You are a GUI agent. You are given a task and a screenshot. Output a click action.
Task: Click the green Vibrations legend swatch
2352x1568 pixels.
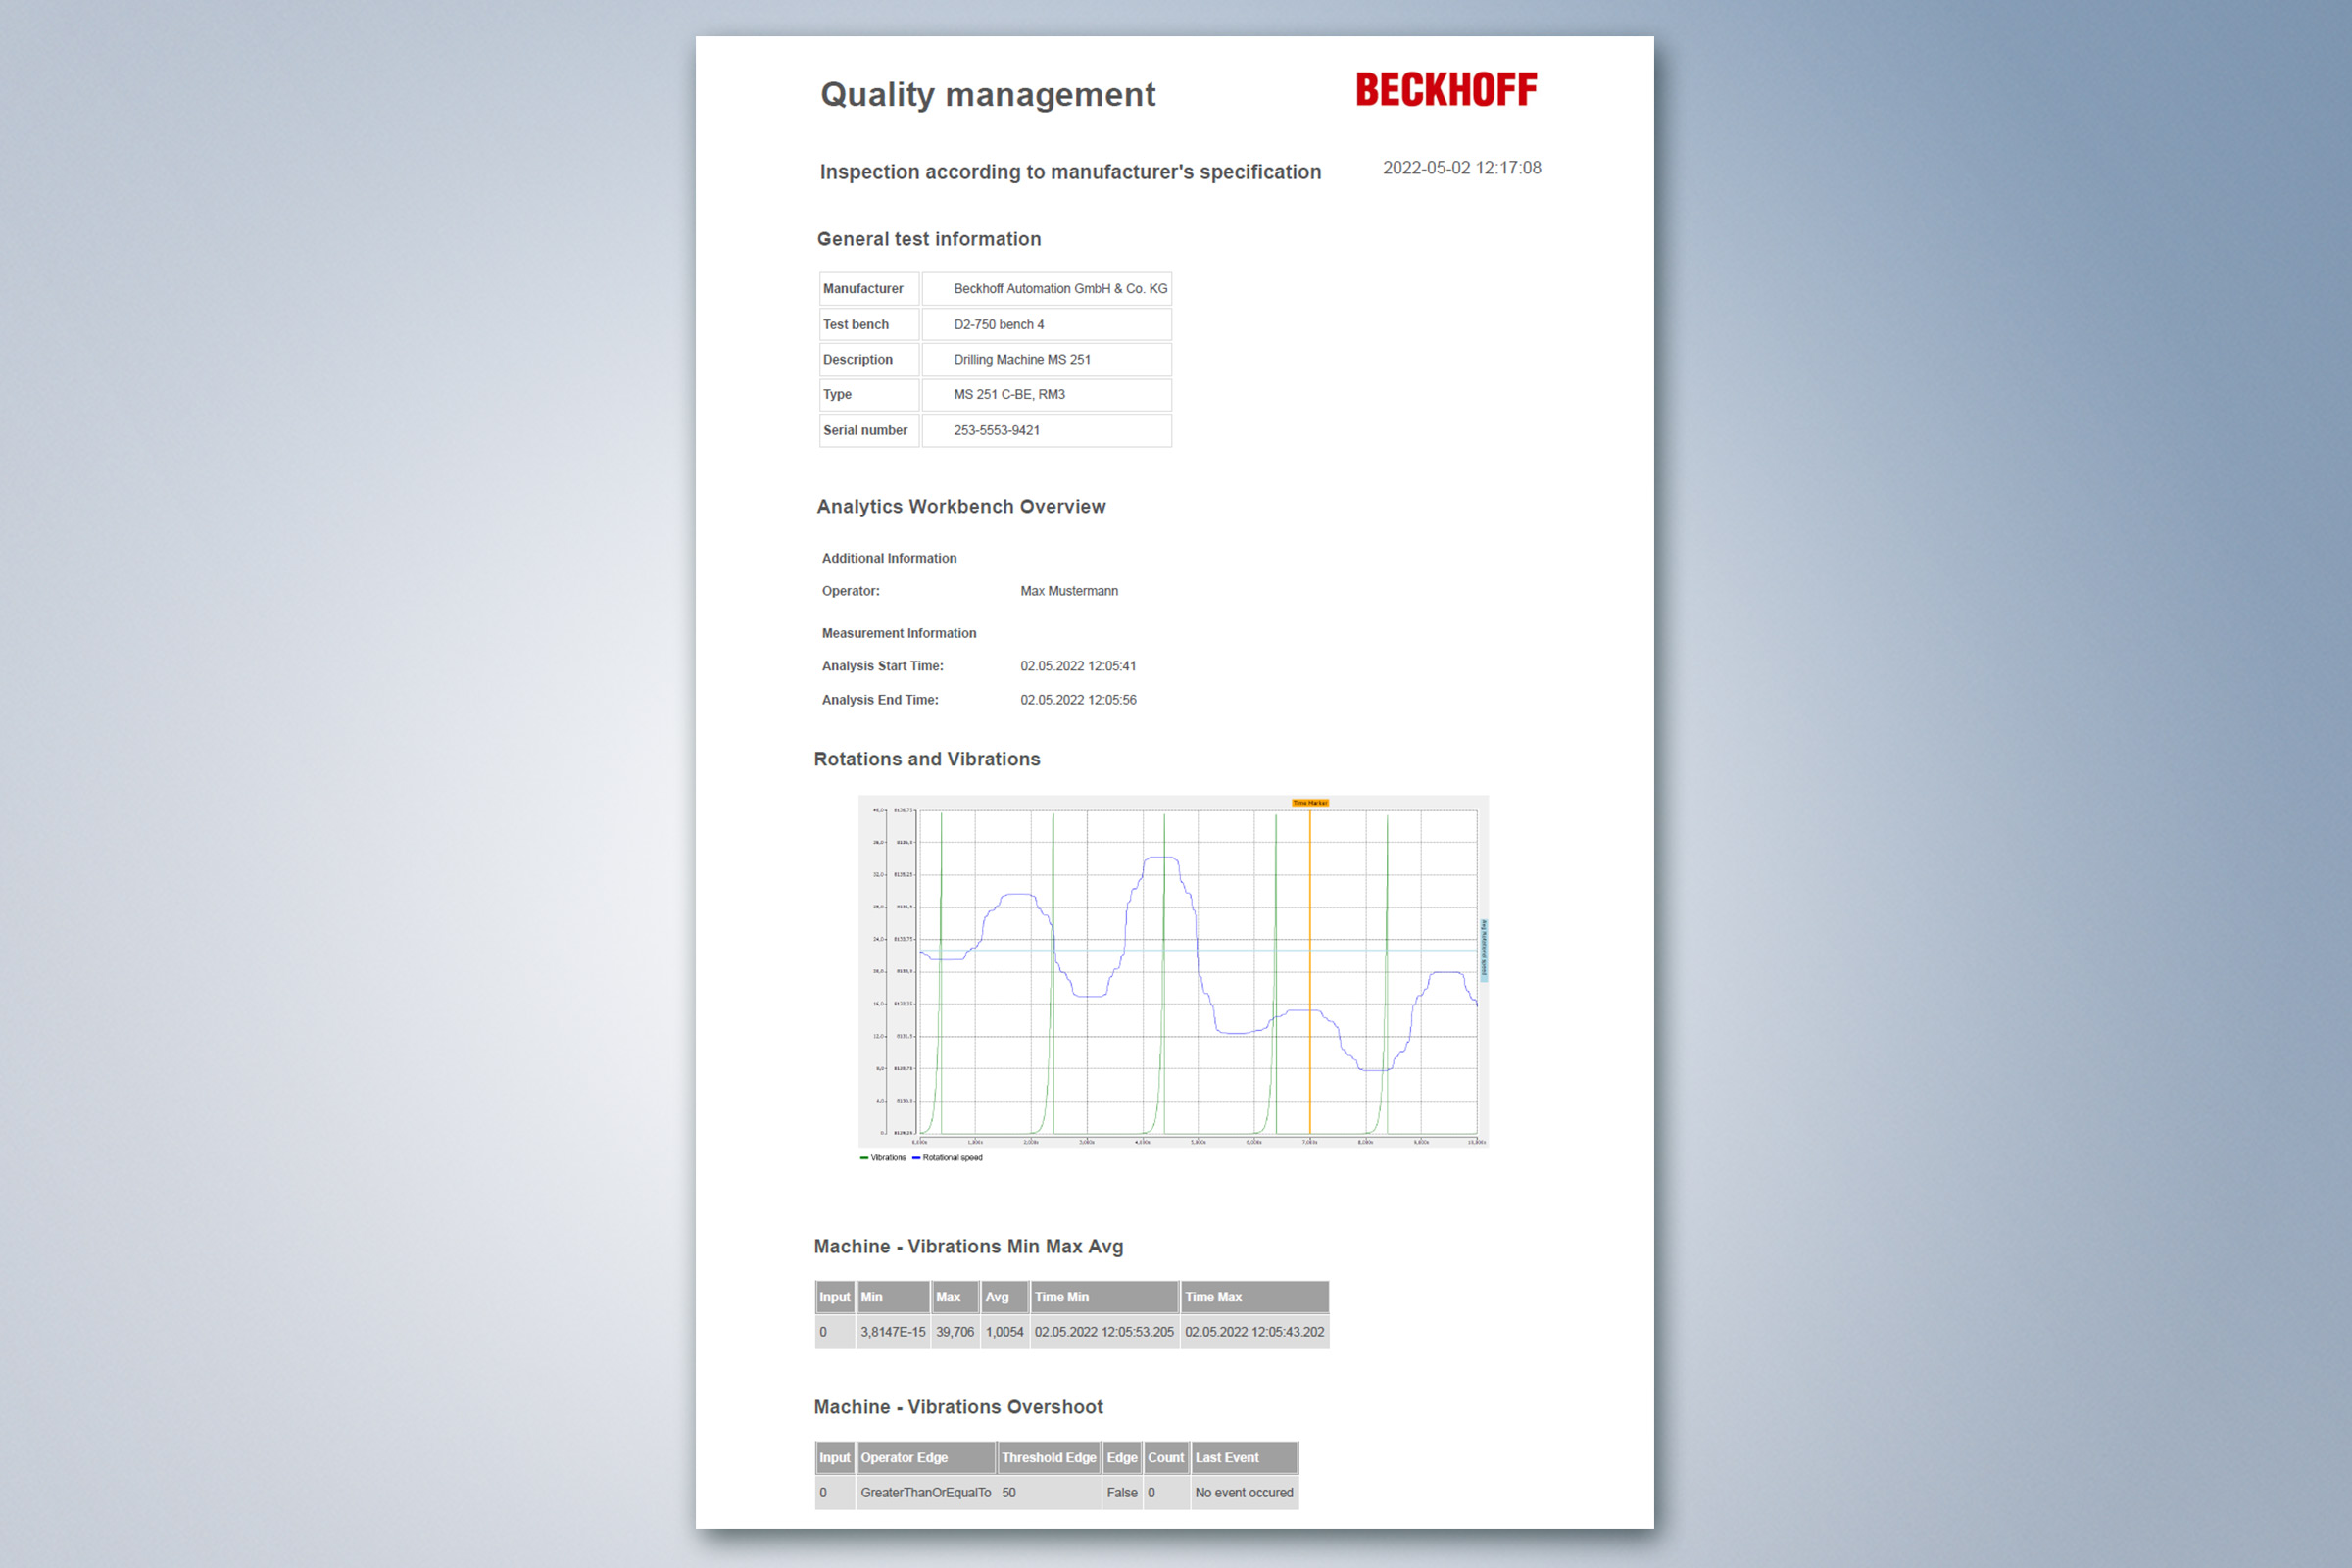point(864,1158)
